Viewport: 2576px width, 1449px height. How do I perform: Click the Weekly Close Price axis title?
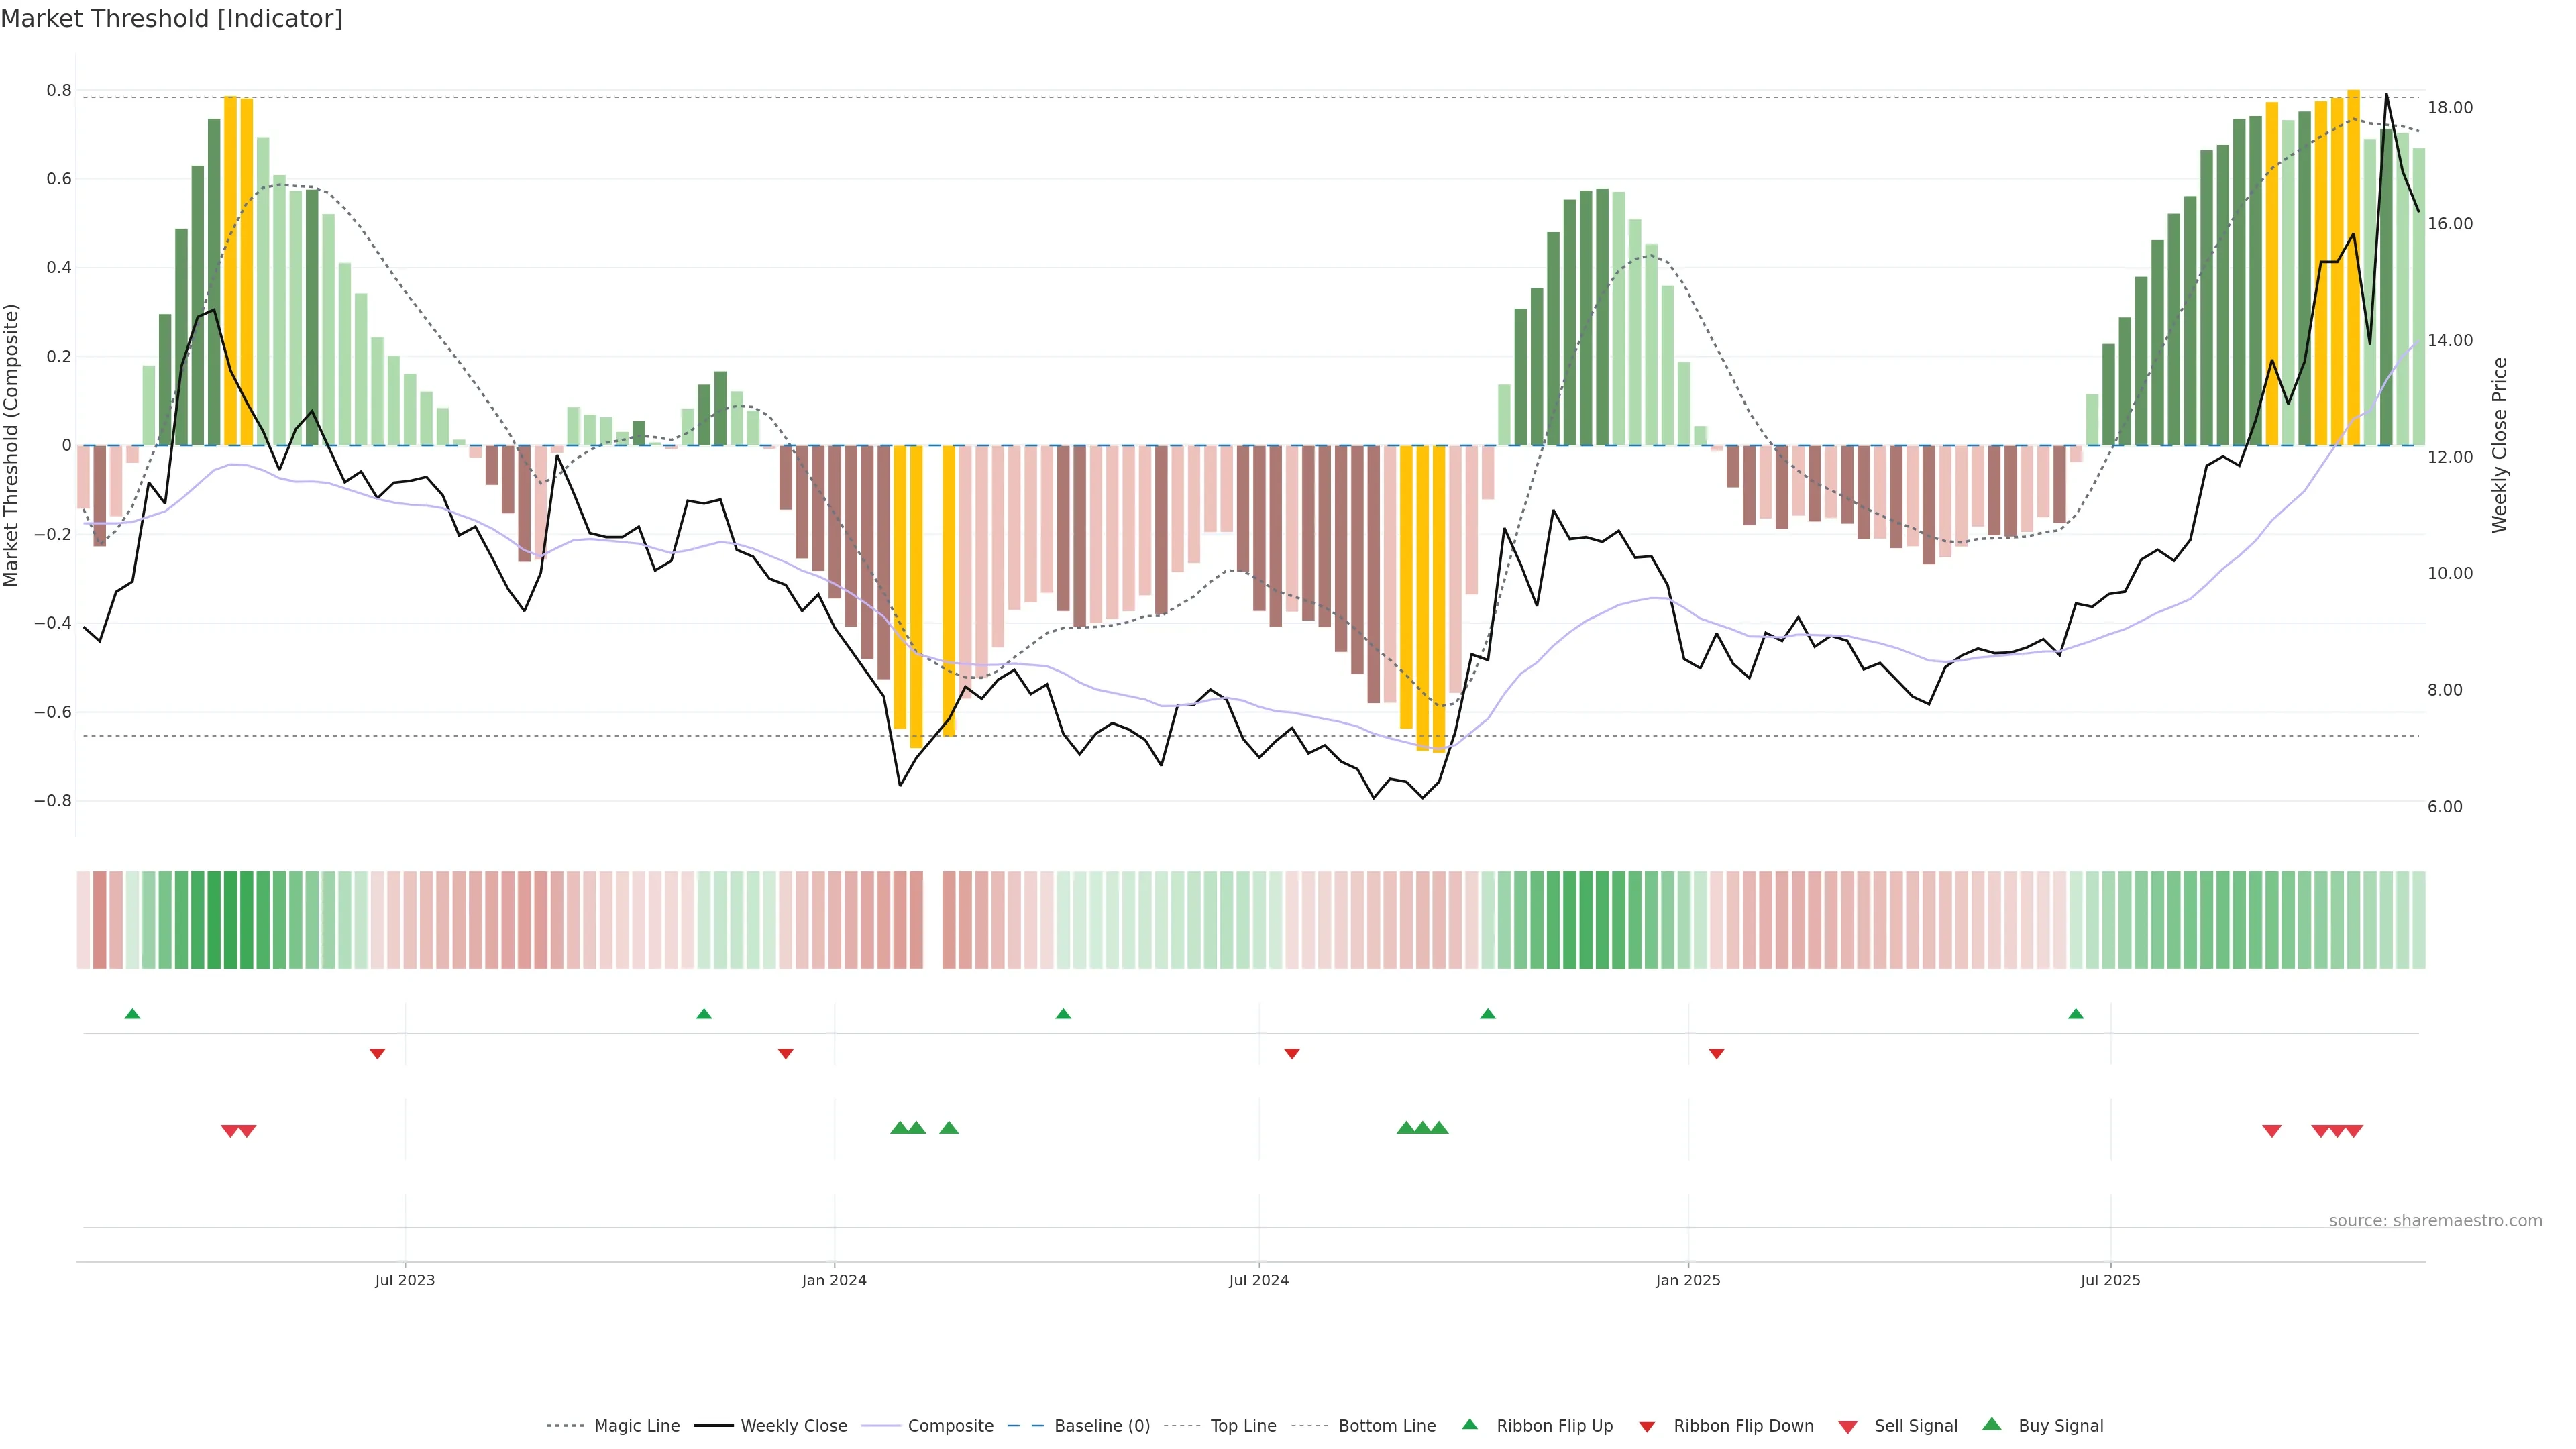point(2499,445)
